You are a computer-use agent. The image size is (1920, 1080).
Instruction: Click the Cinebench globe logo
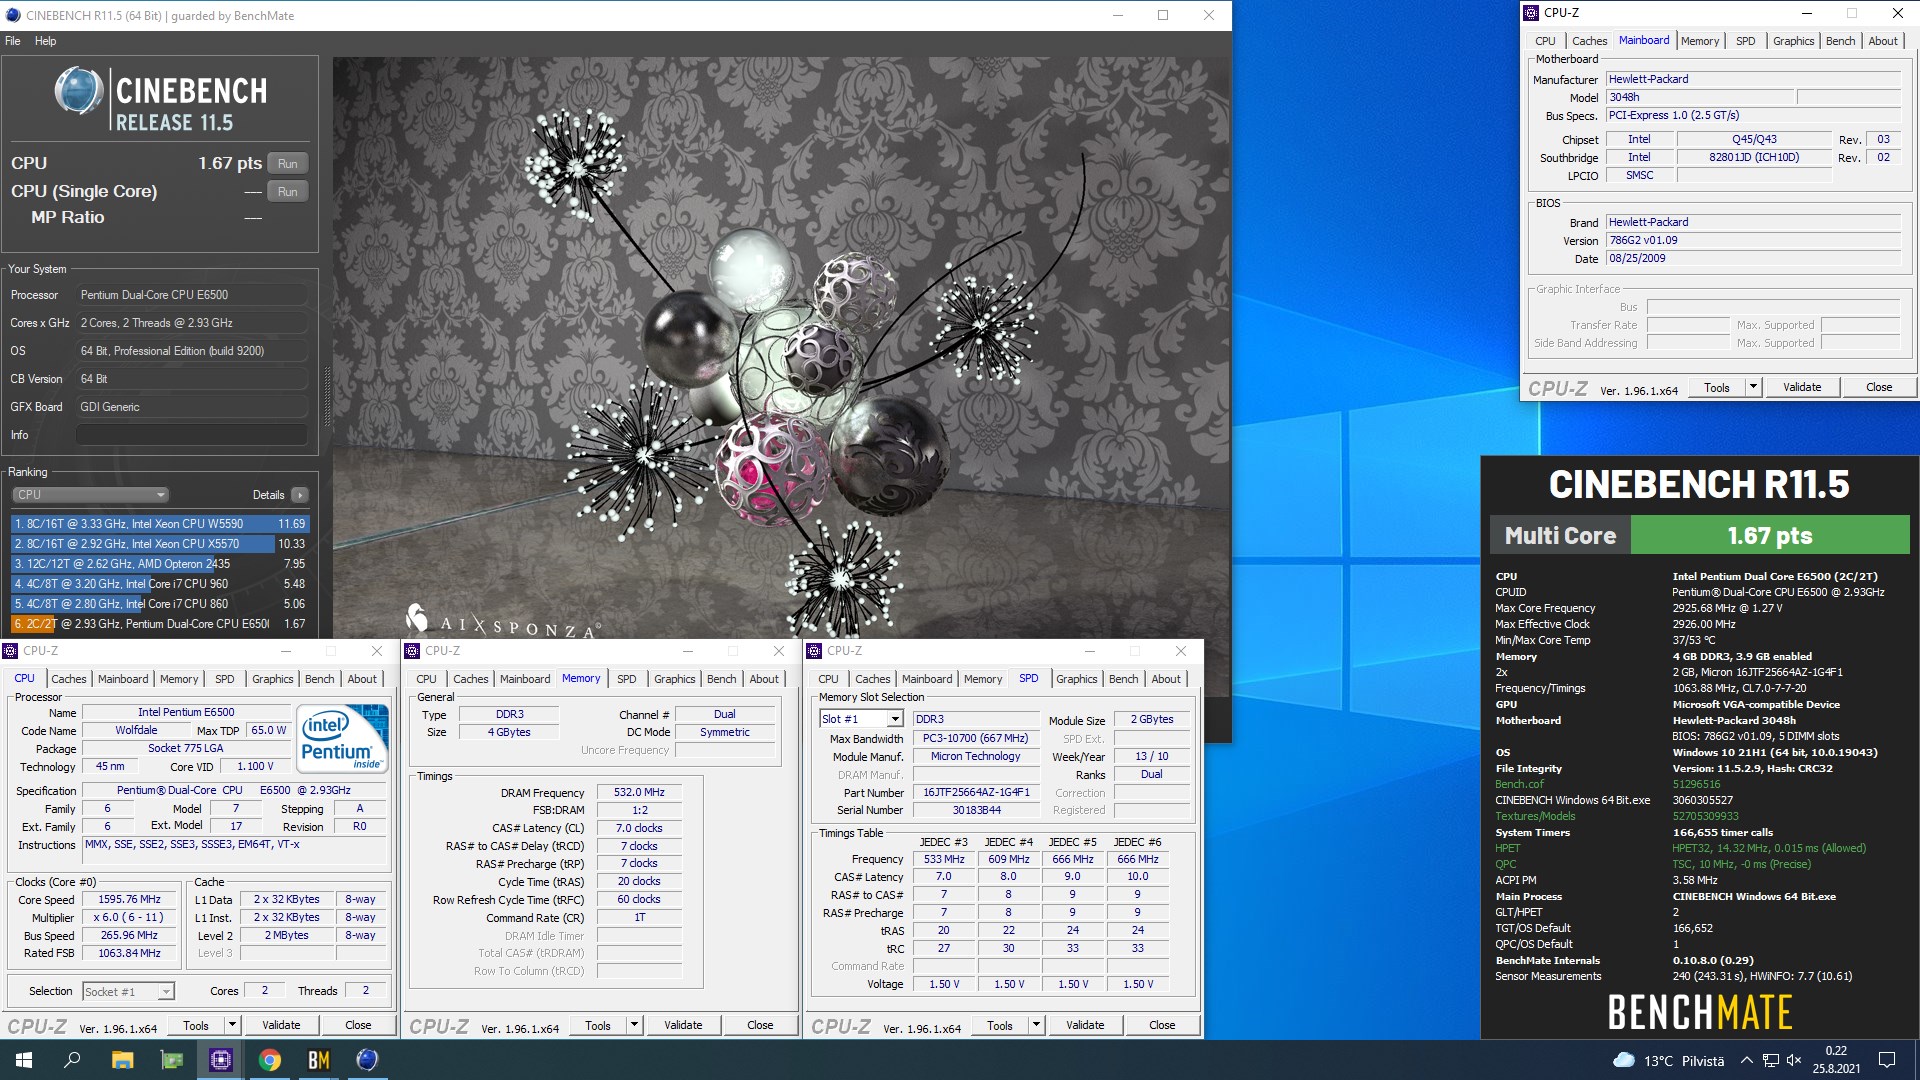click(79, 92)
